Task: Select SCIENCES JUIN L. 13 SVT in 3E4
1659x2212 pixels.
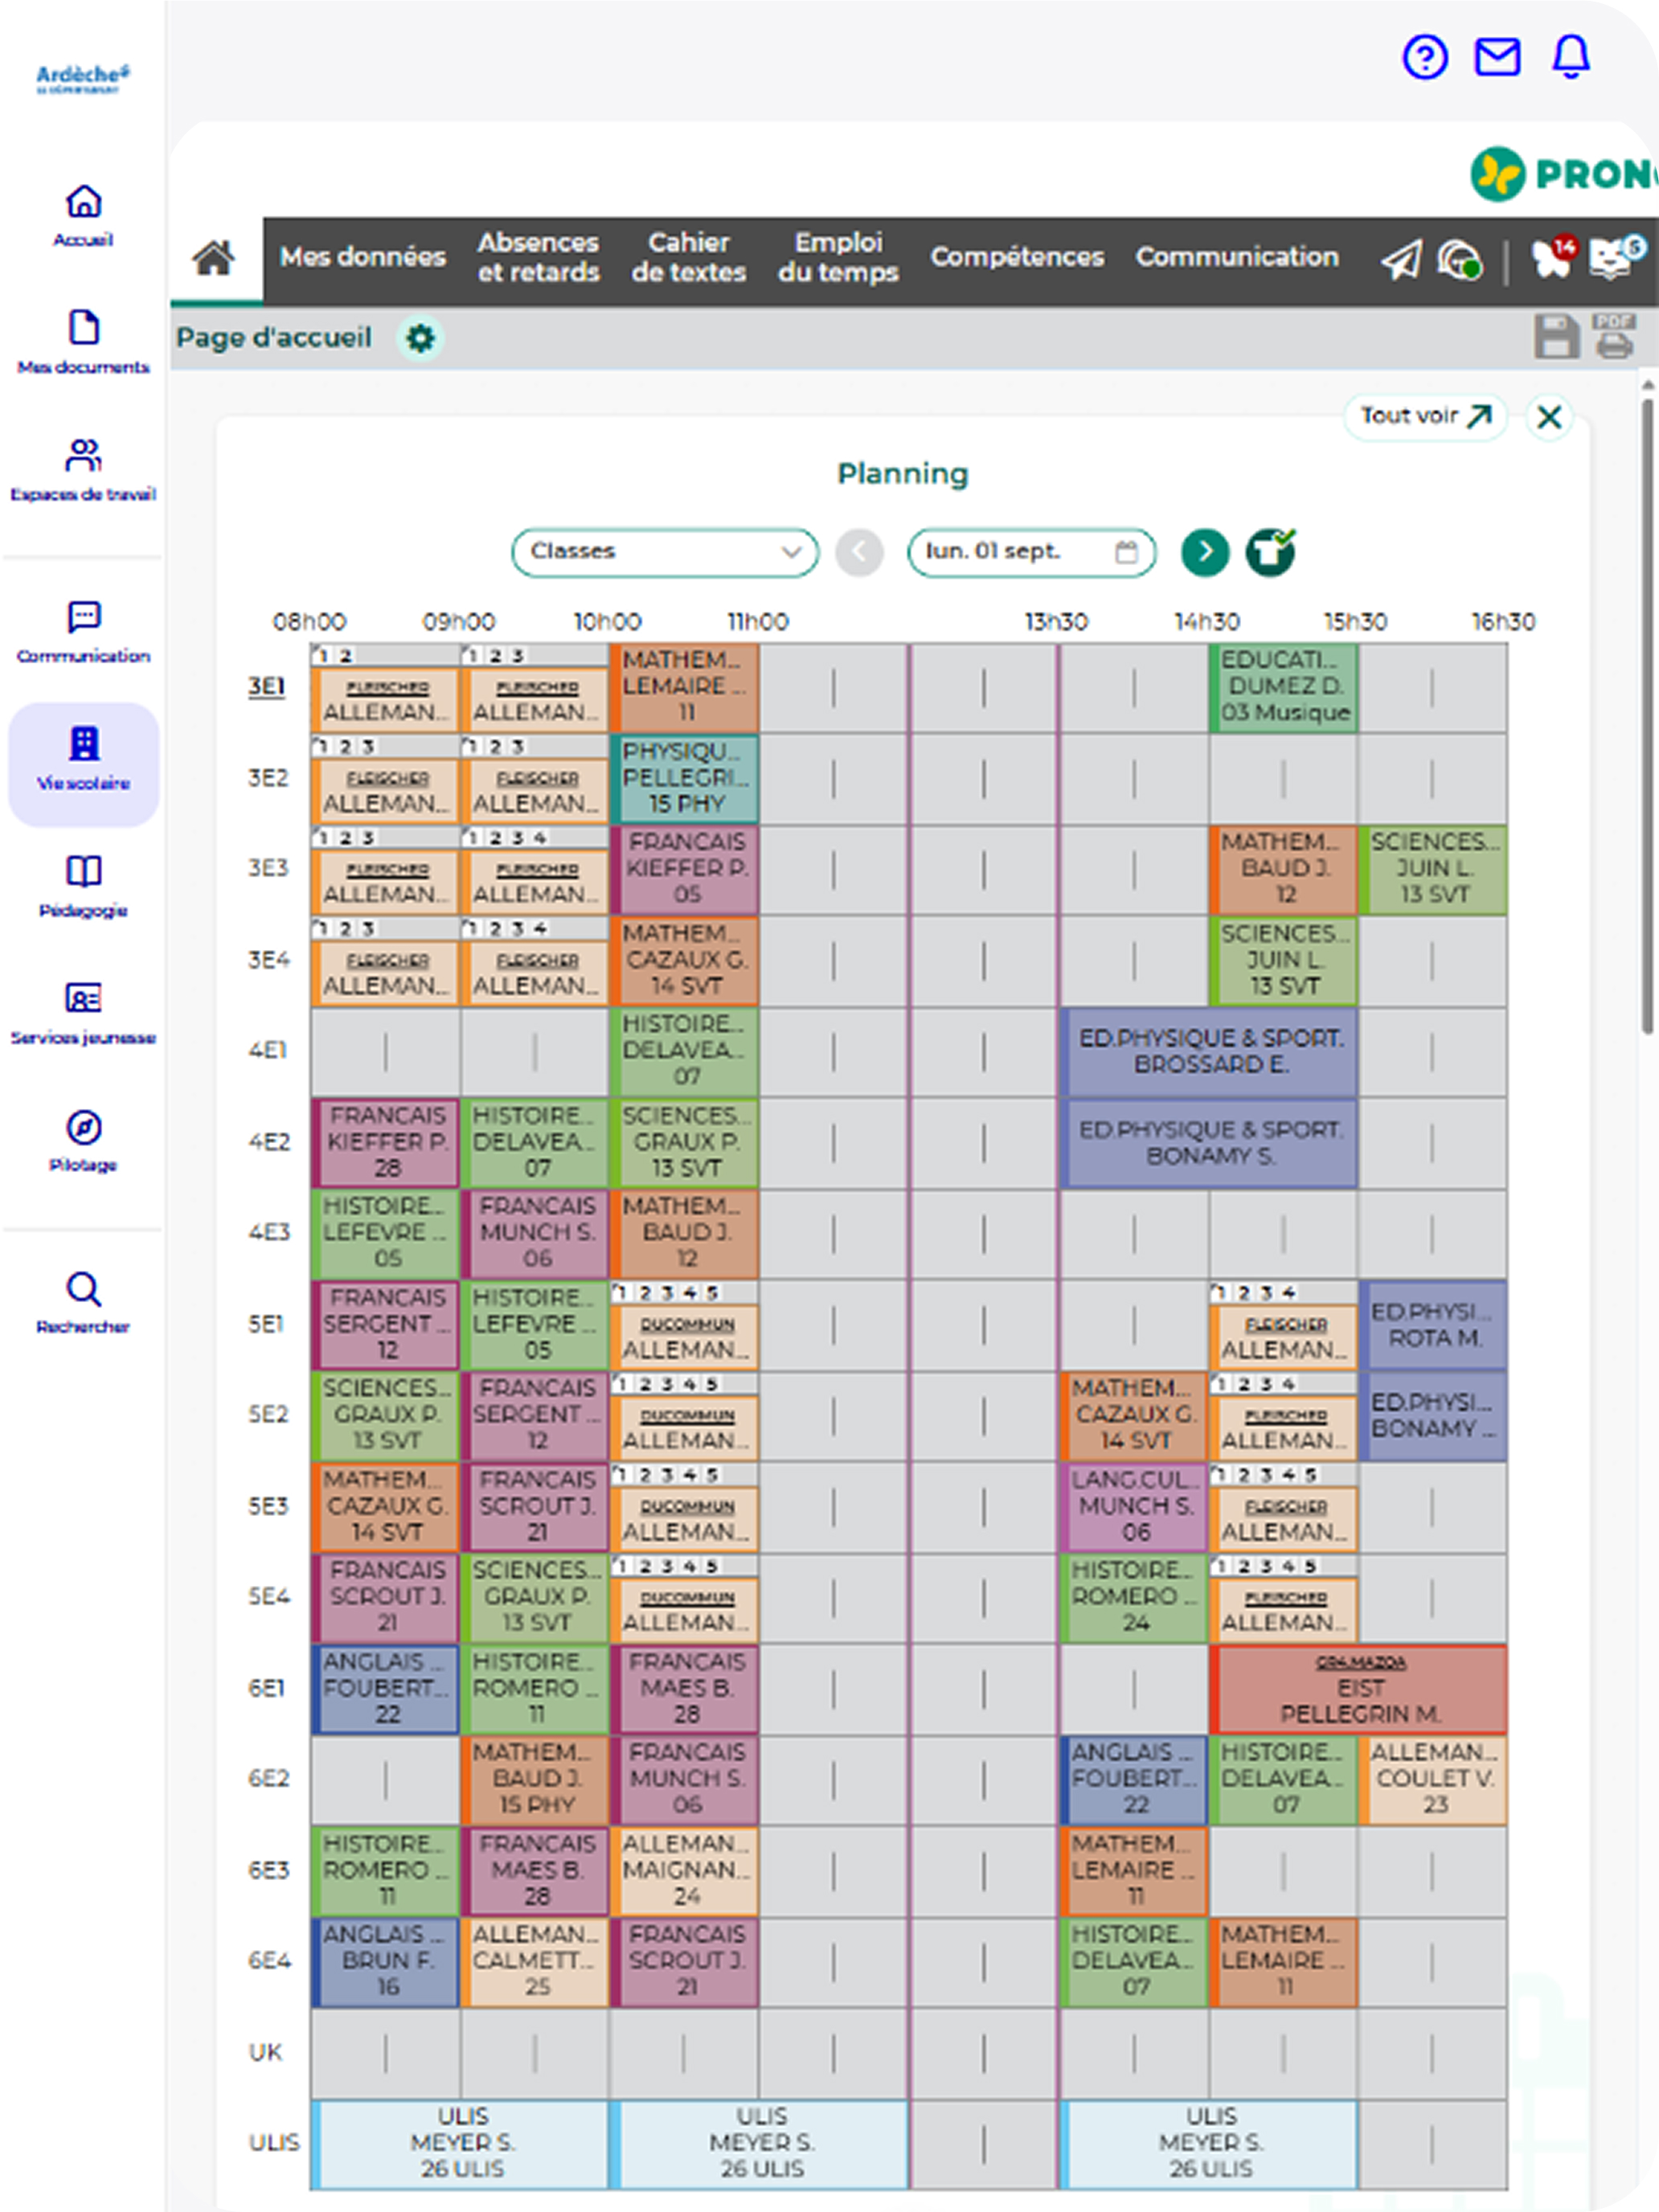Action: [1284, 961]
